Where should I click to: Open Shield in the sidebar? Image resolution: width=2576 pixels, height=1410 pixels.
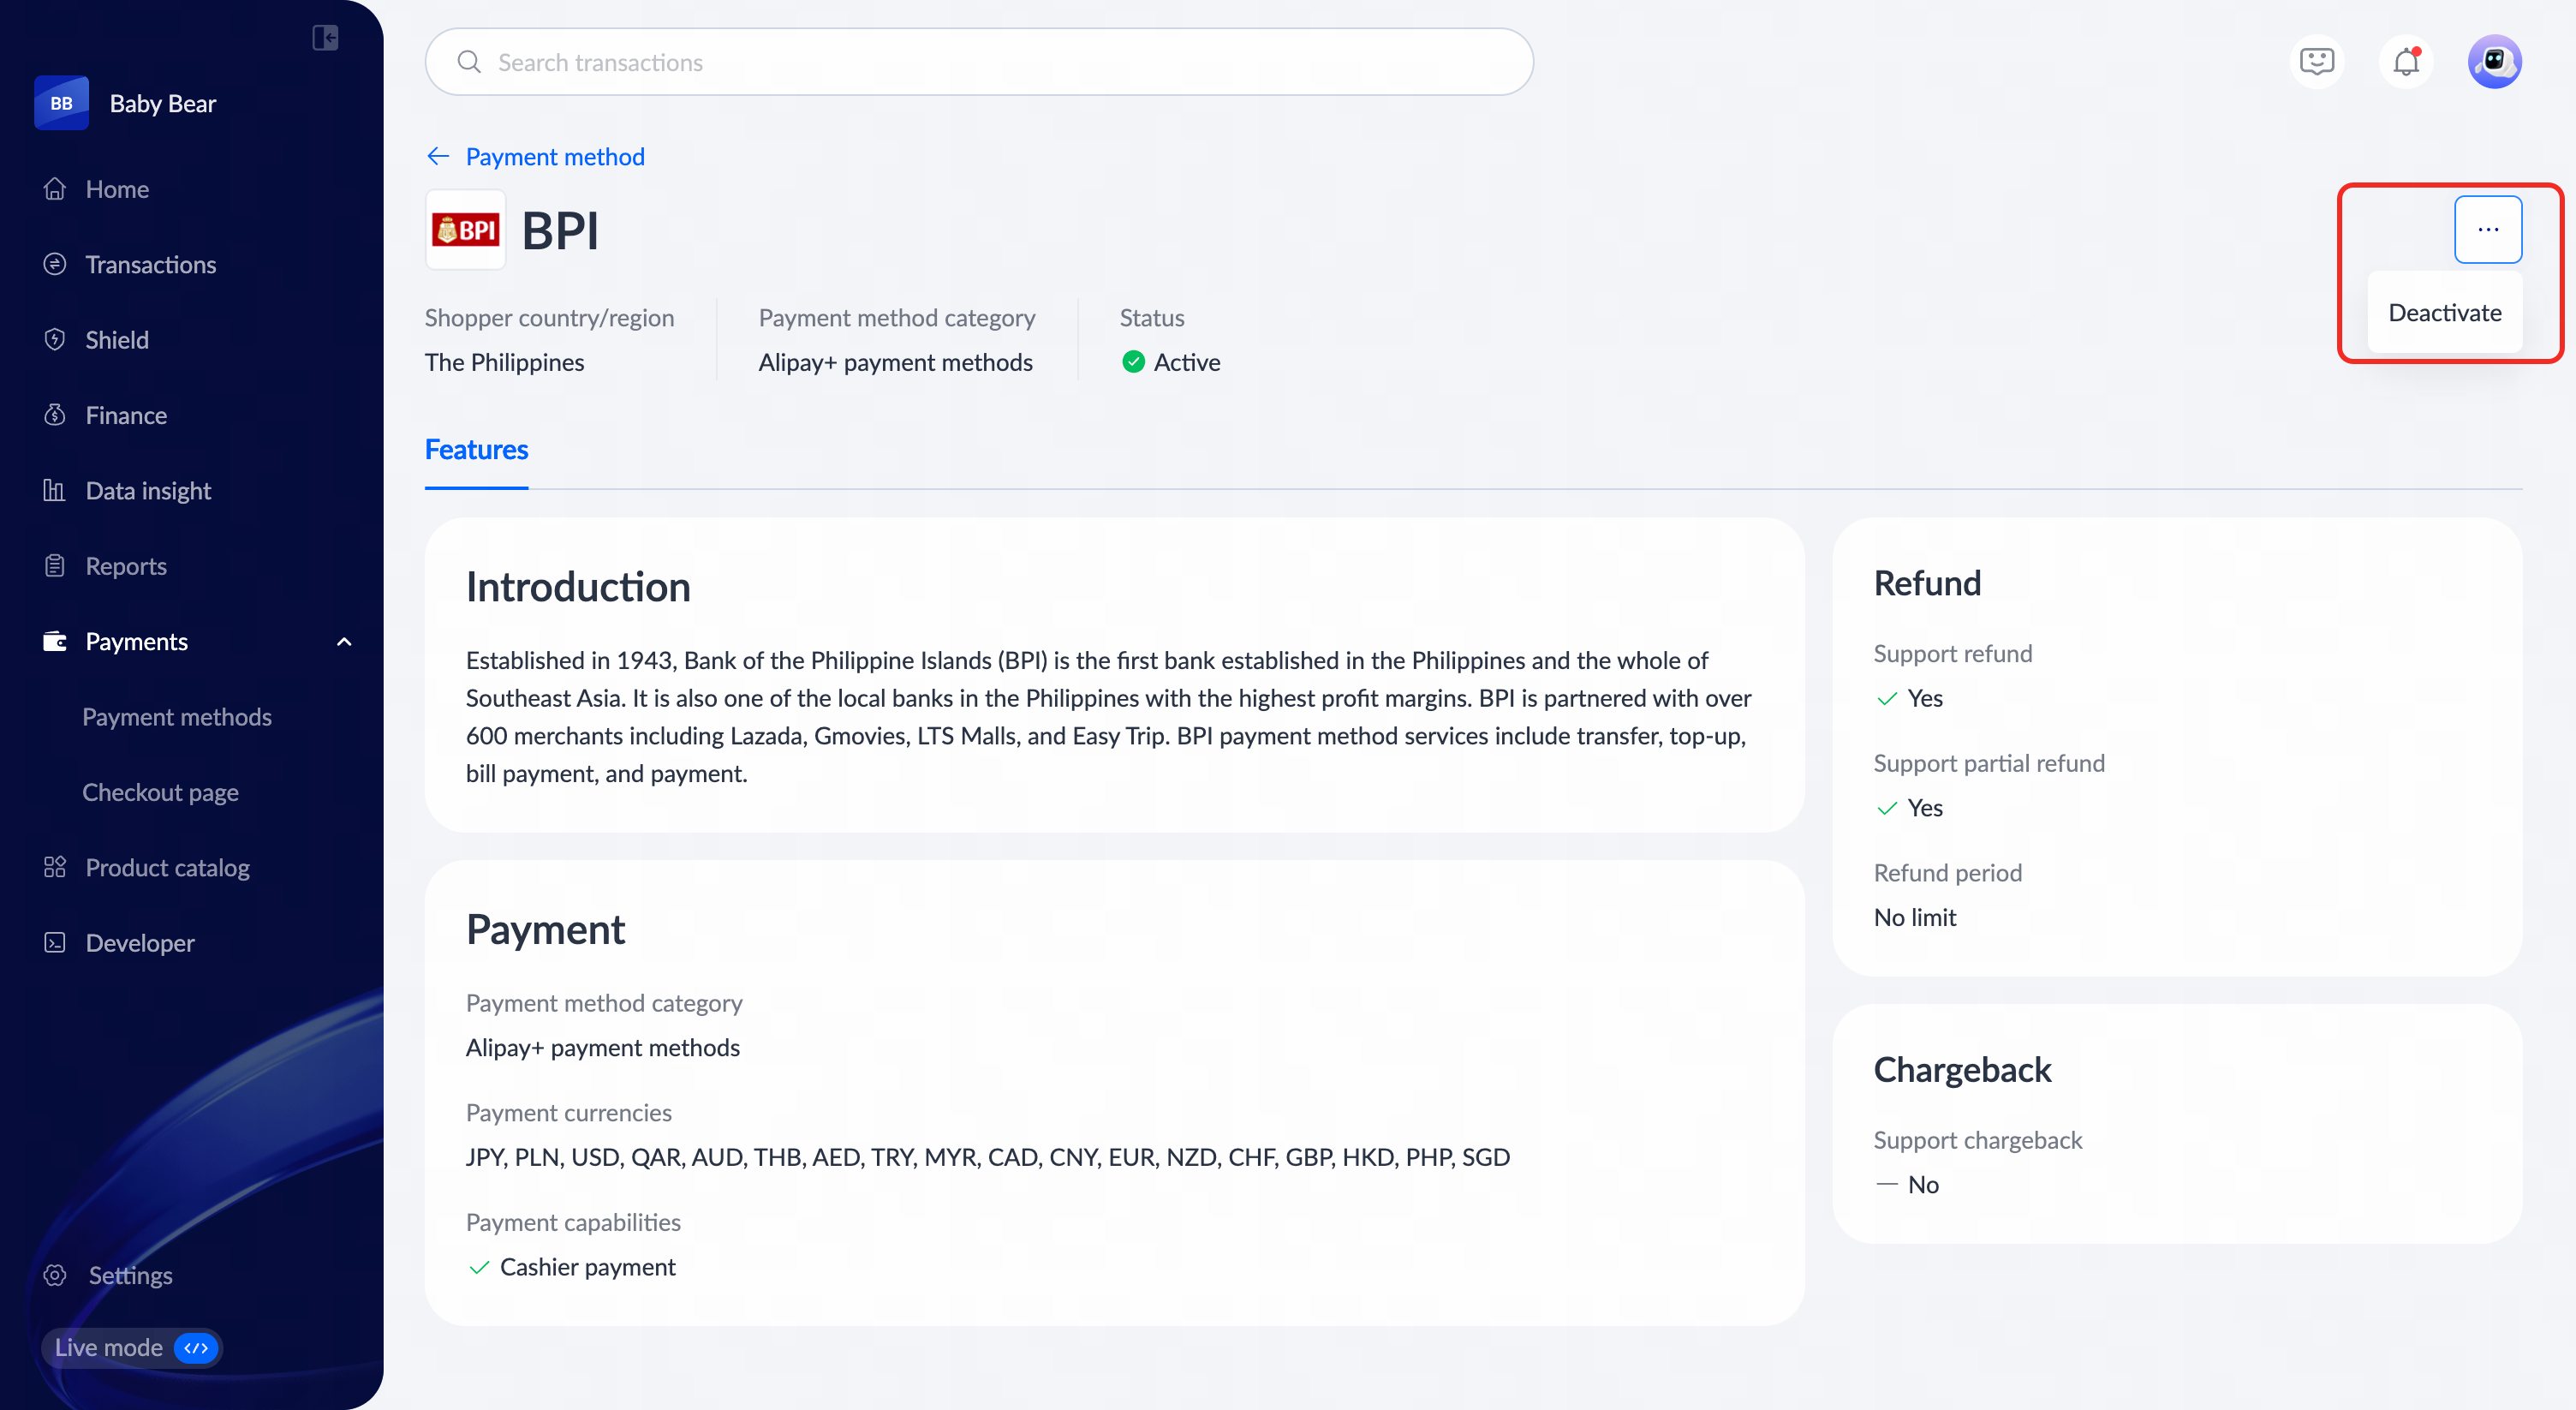pyautogui.click(x=117, y=340)
